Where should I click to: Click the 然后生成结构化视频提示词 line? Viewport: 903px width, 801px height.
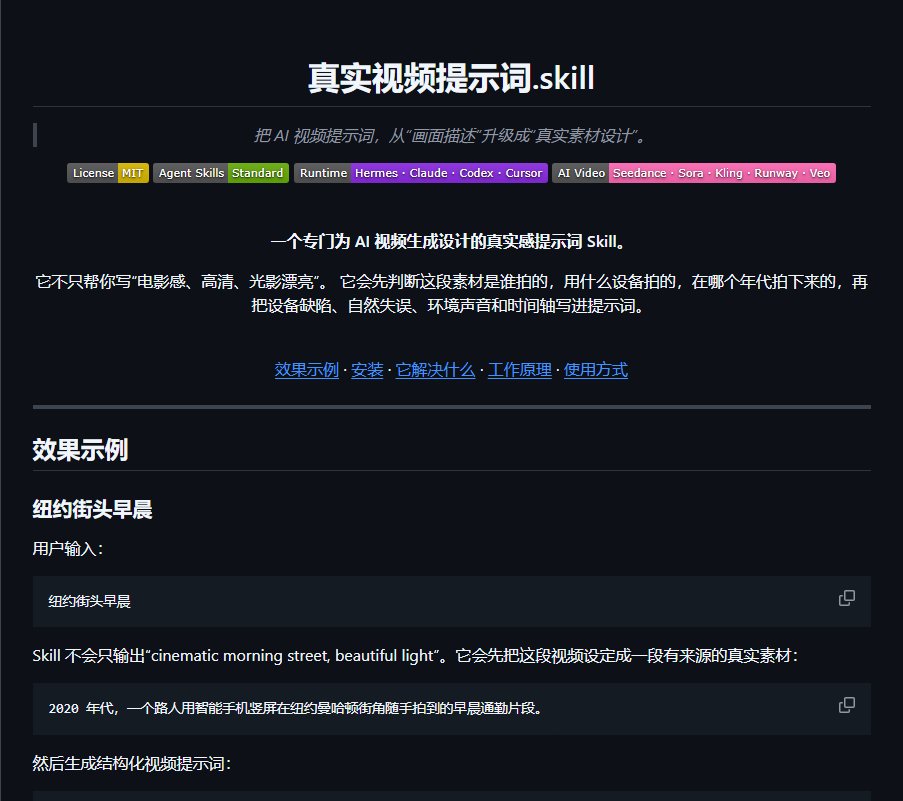[132, 764]
